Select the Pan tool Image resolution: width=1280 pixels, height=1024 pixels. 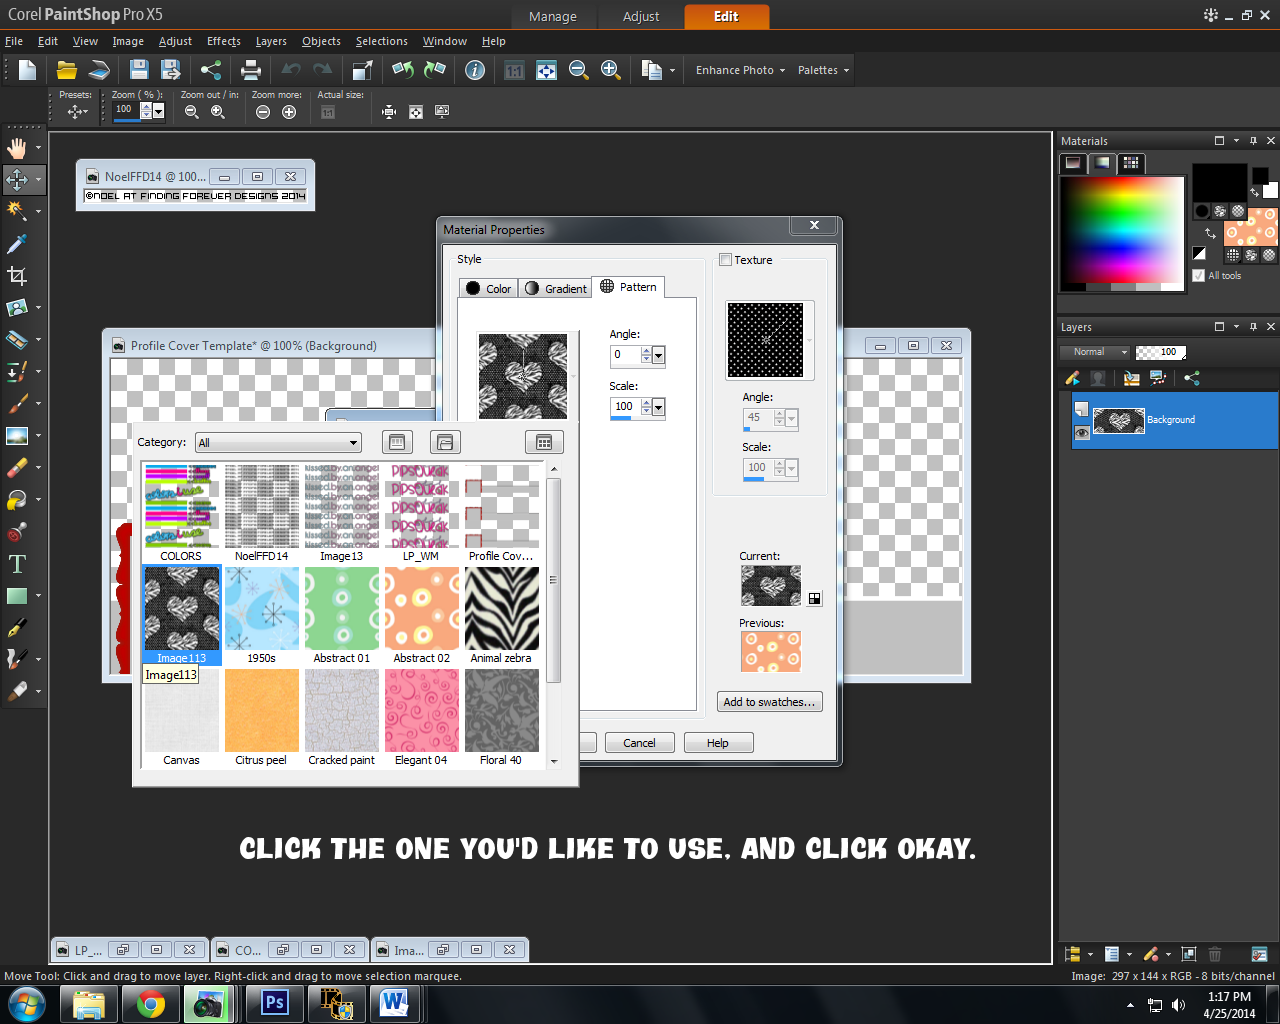coord(16,146)
